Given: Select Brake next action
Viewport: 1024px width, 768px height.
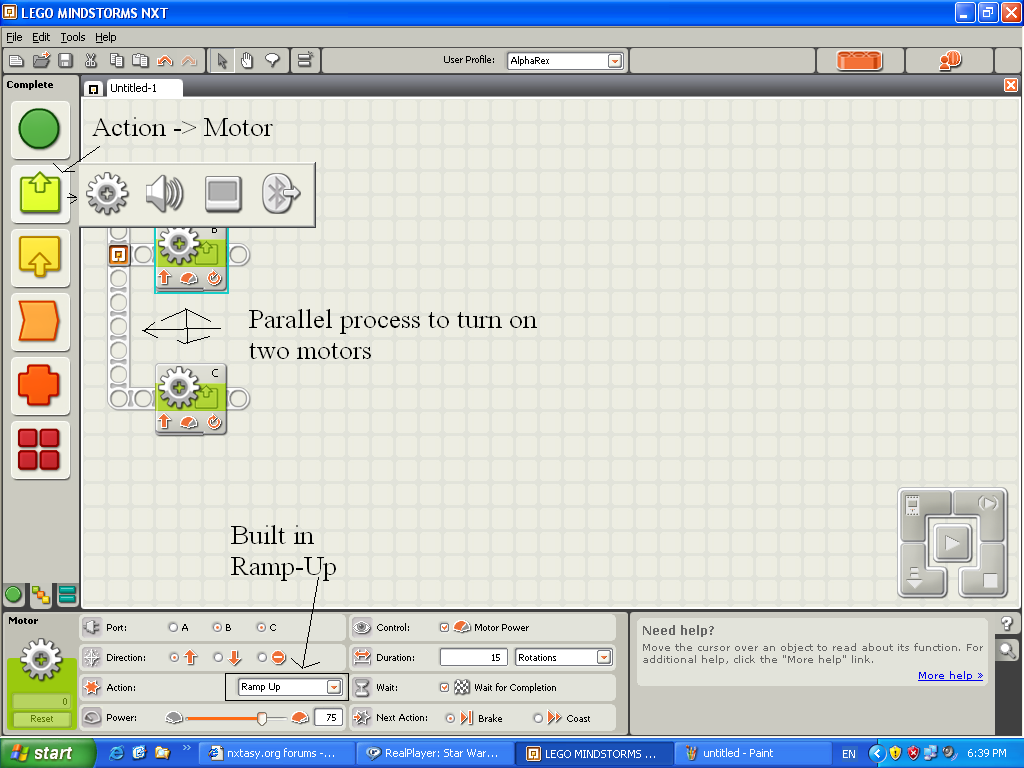Looking at the screenshot, I should click(450, 718).
